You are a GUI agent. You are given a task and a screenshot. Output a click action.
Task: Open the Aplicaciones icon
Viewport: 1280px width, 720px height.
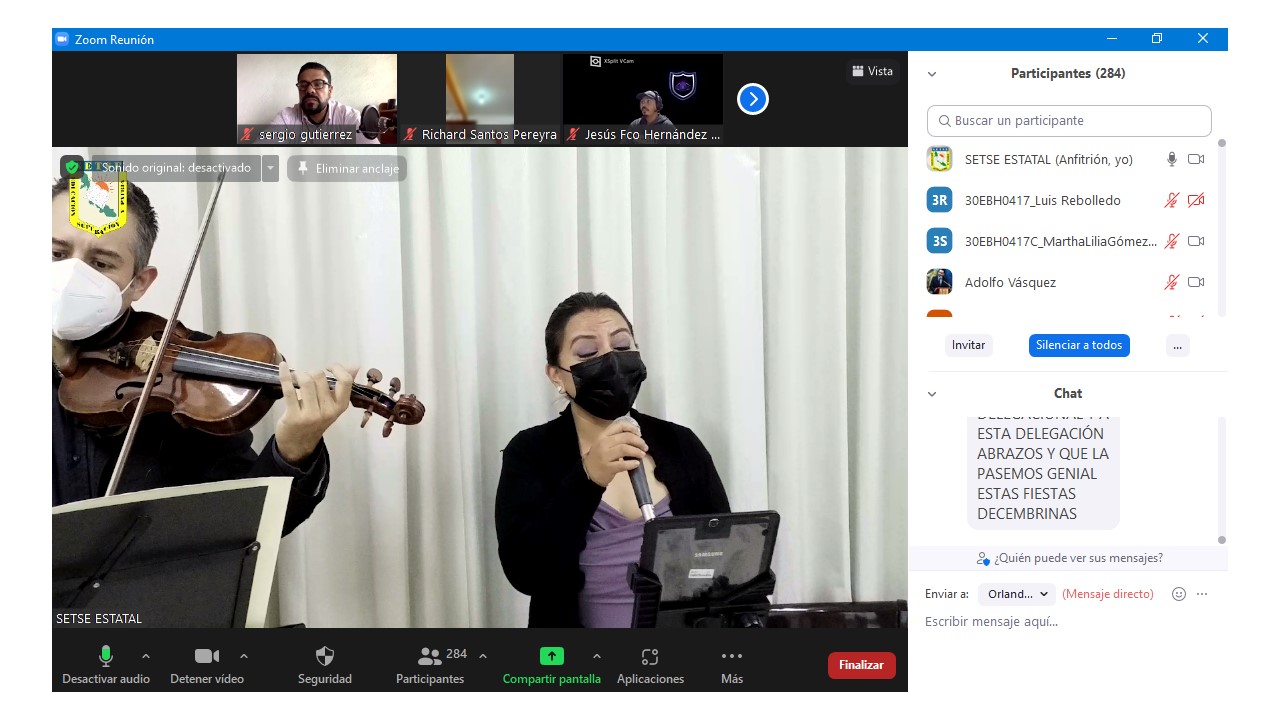[x=650, y=657]
